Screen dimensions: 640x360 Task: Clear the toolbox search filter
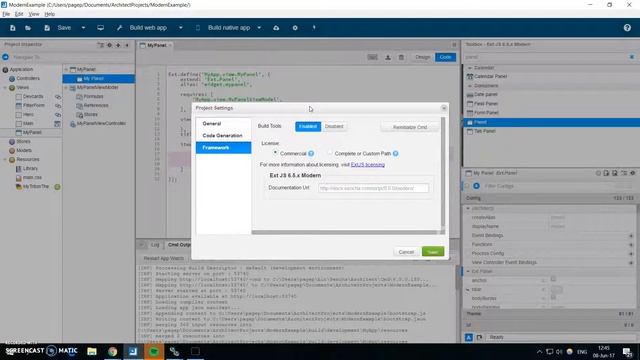[x=632, y=57]
